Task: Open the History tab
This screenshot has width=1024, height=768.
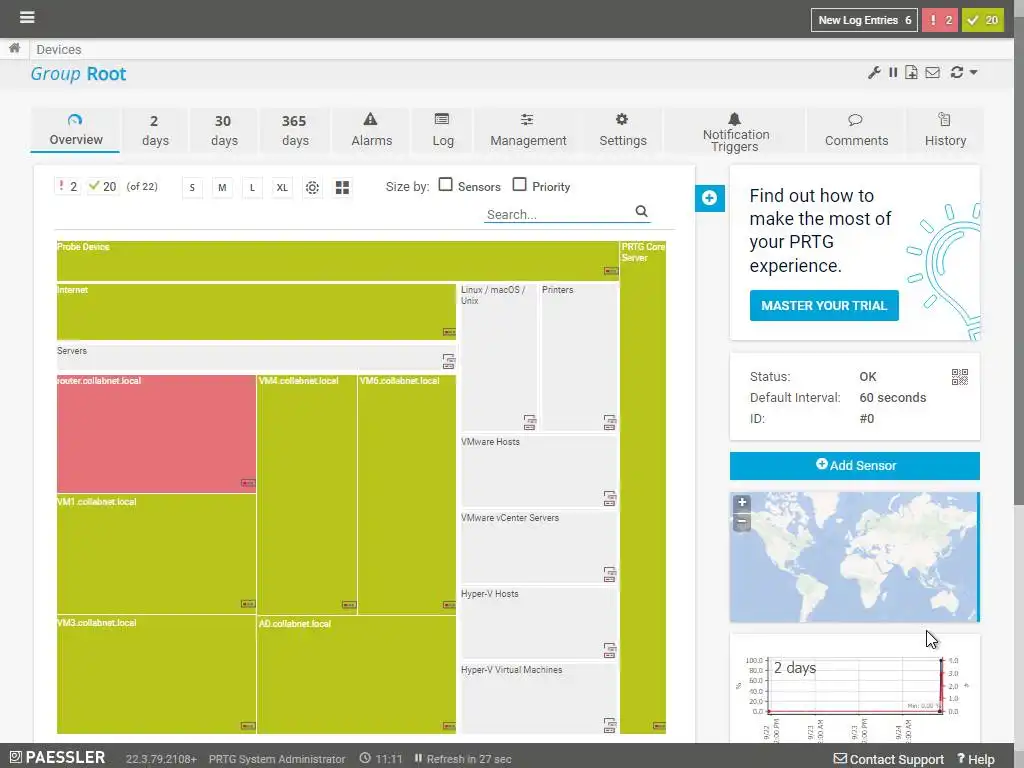Action: (x=945, y=130)
